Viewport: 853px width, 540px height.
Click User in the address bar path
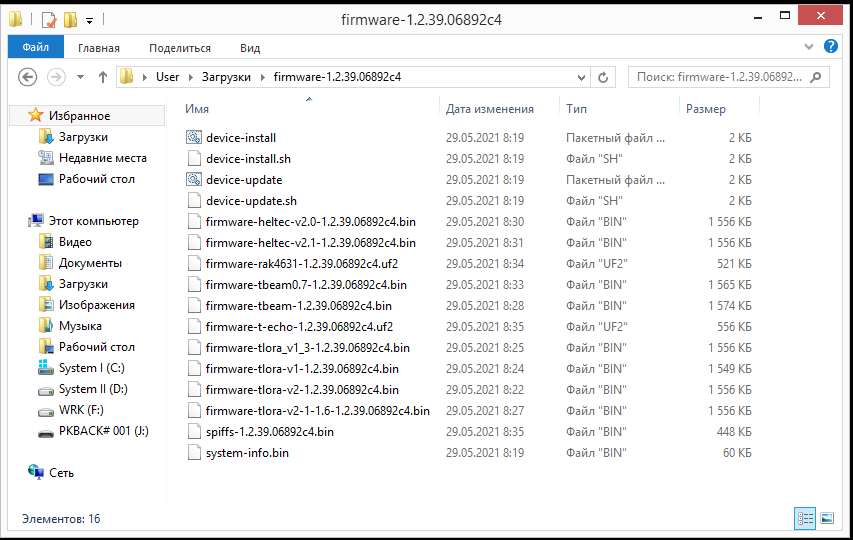point(167,77)
